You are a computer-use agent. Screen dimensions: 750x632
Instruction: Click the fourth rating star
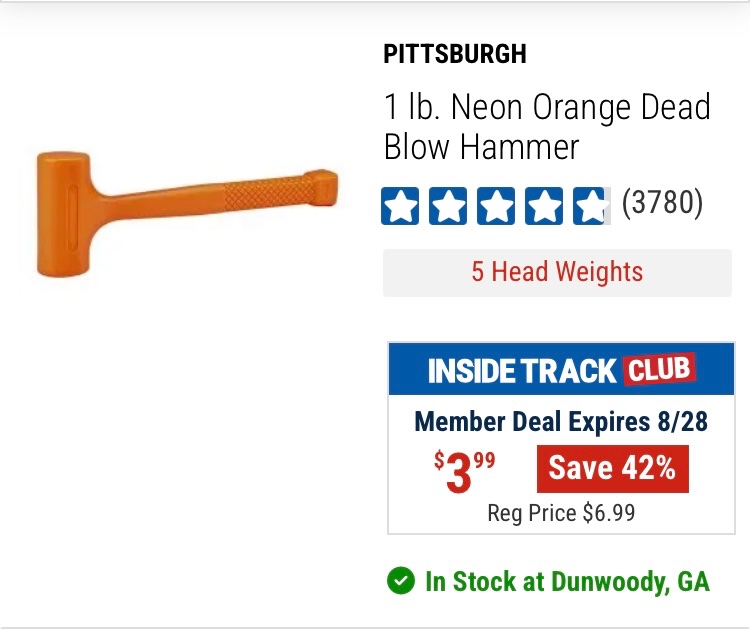pos(544,206)
